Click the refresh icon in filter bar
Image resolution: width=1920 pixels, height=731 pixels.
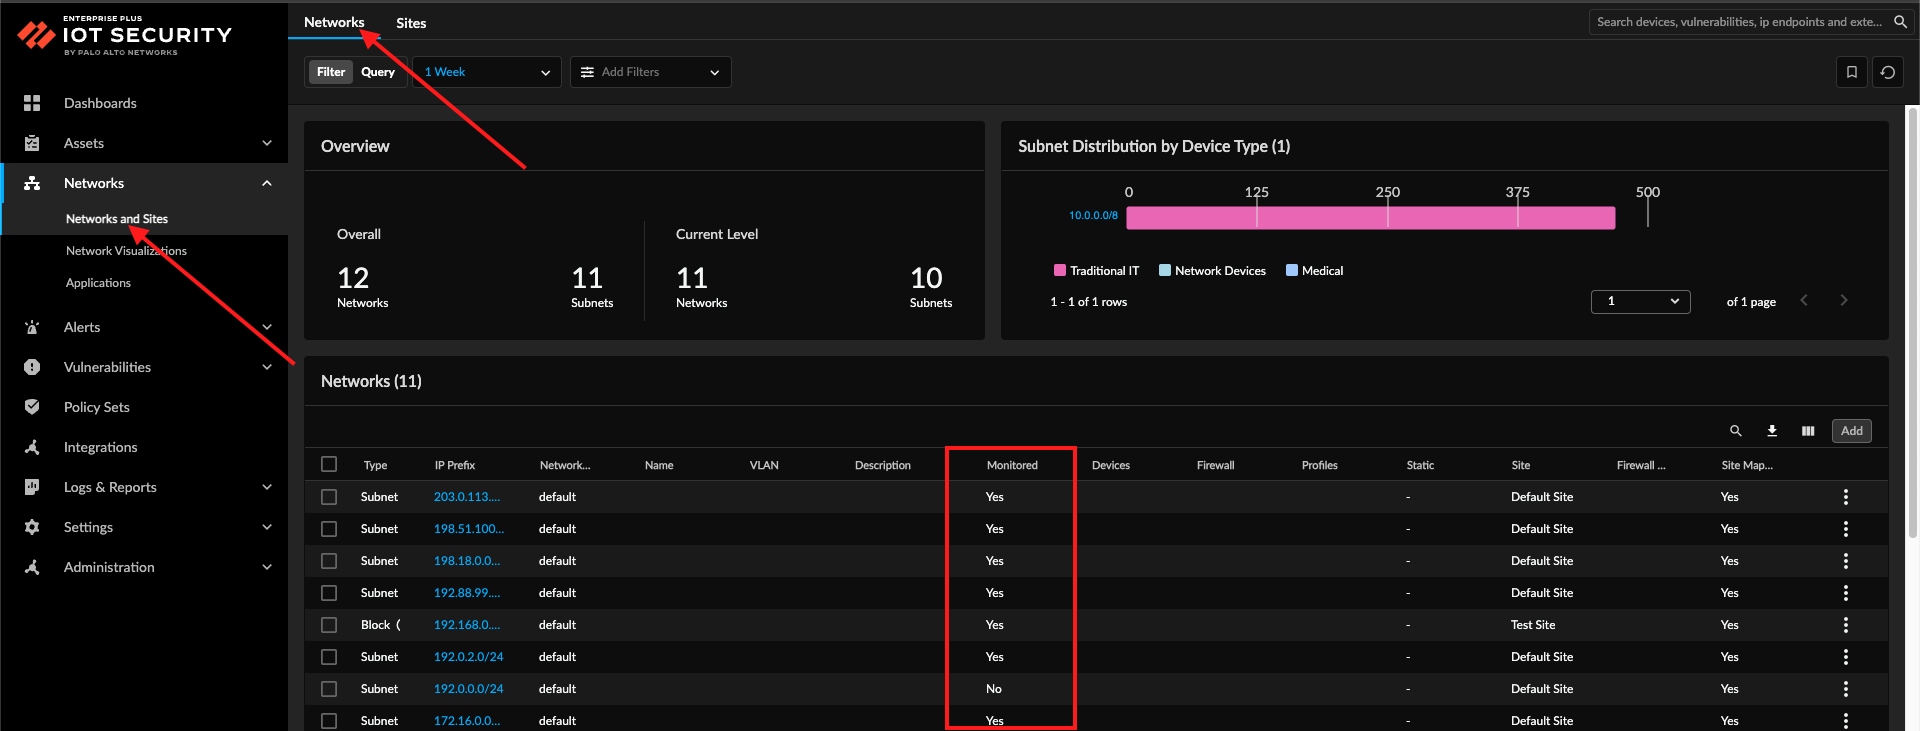[1888, 72]
